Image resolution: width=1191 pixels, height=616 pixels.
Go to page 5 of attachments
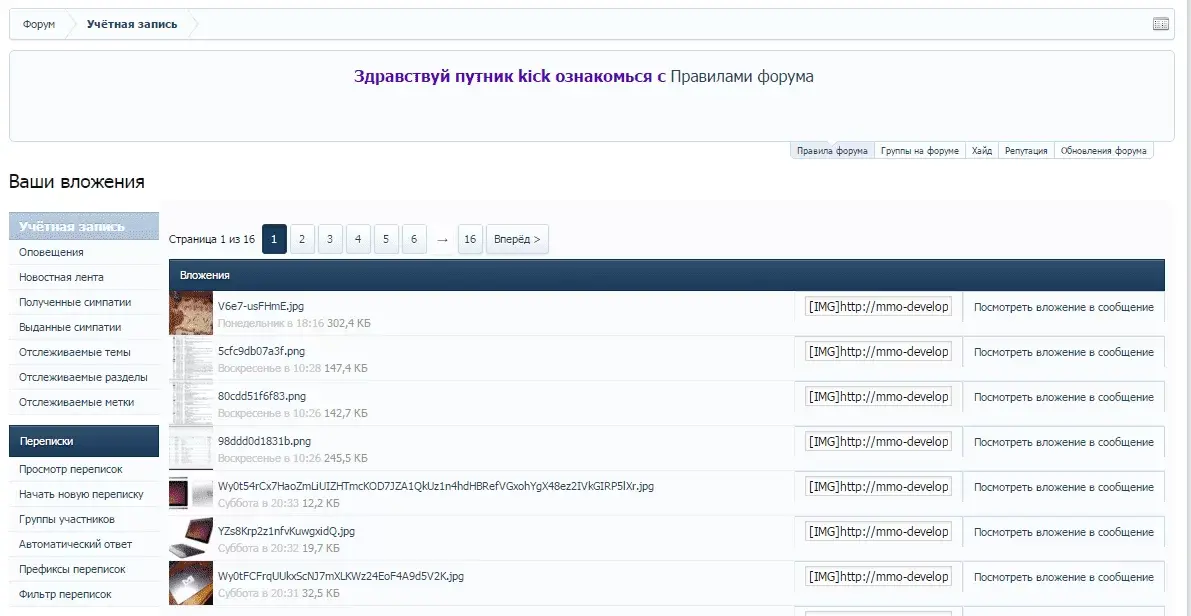pos(386,239)
